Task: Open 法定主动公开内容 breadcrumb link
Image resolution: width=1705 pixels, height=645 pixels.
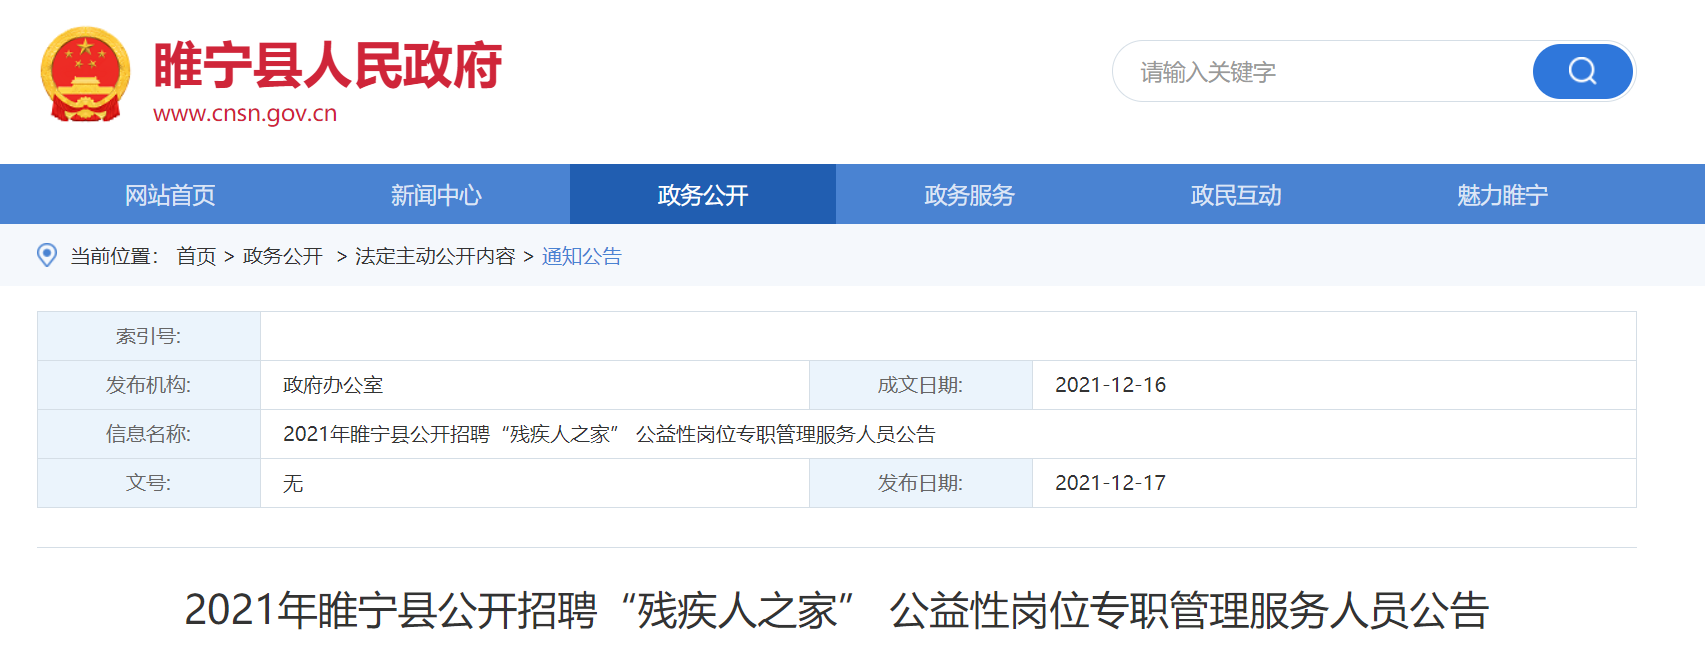Action: pos(435,257)
